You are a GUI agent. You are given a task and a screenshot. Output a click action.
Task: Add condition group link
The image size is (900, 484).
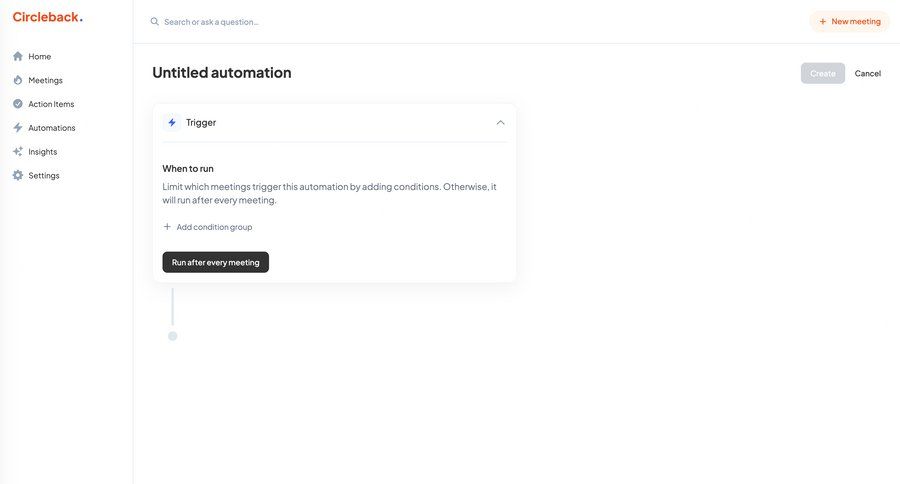click(x=214, y=227)
